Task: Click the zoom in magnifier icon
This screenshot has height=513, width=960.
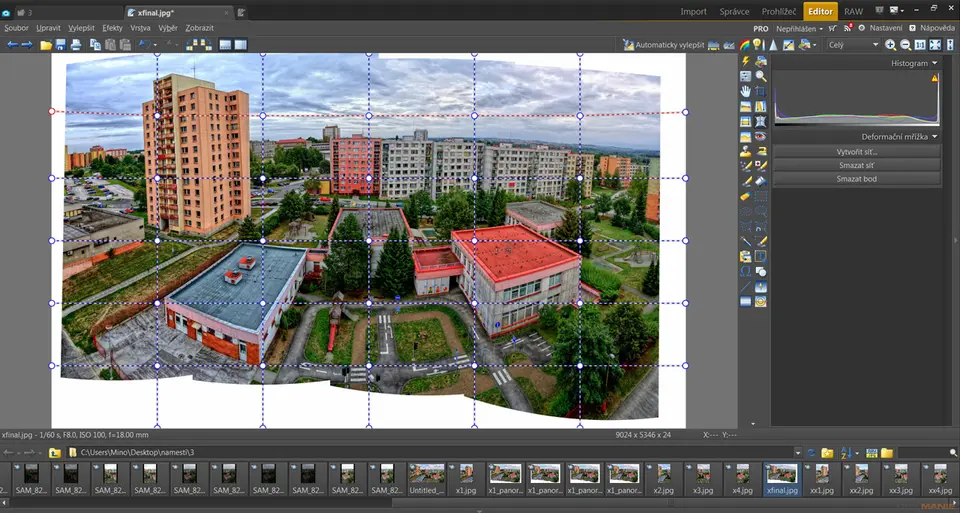Action: click(890, 45)
